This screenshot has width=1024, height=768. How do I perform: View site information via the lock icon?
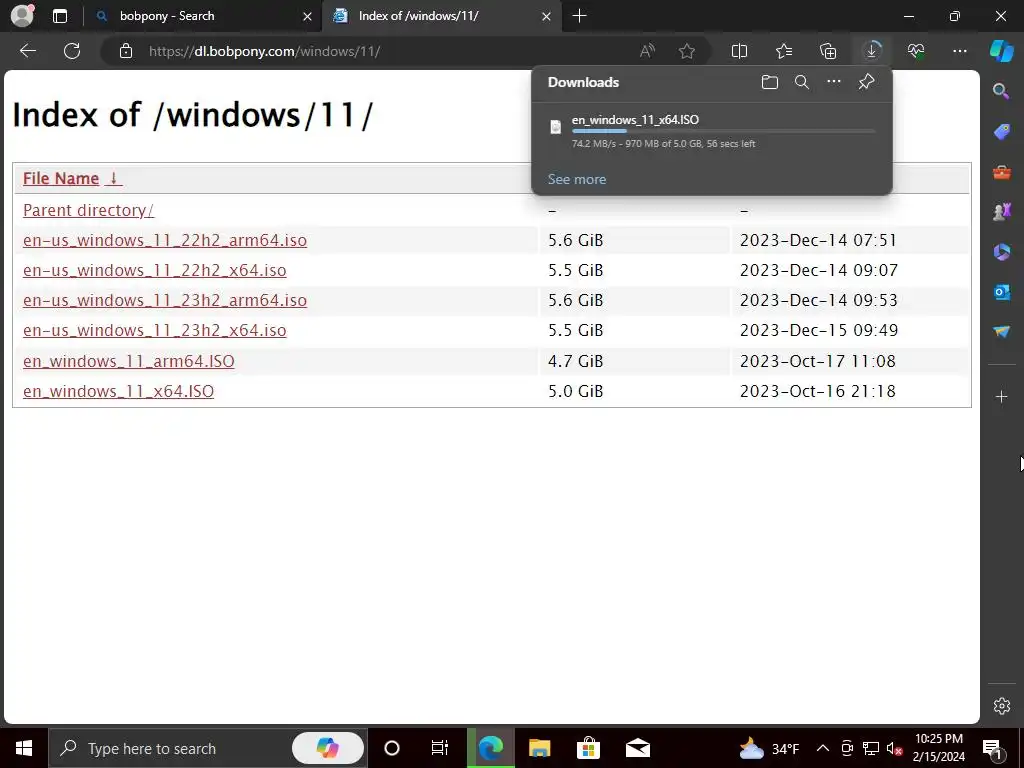[x=126, y=51]
